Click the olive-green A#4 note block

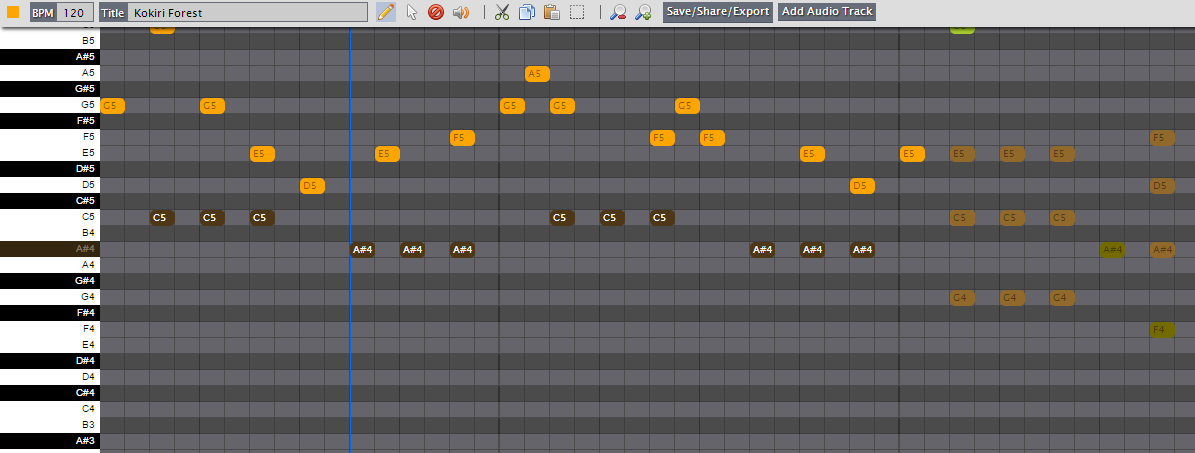point(1112,250)
